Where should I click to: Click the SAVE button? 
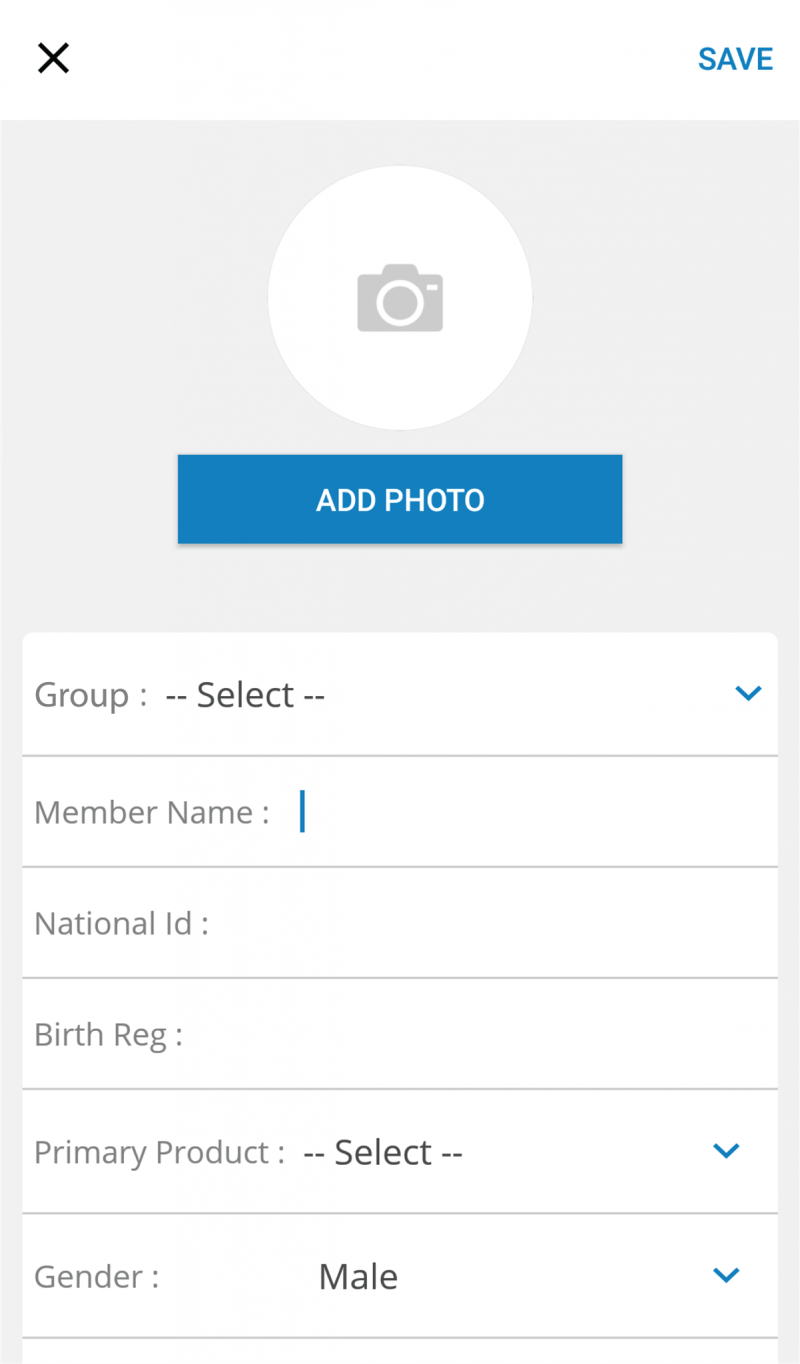coord(735,59)
